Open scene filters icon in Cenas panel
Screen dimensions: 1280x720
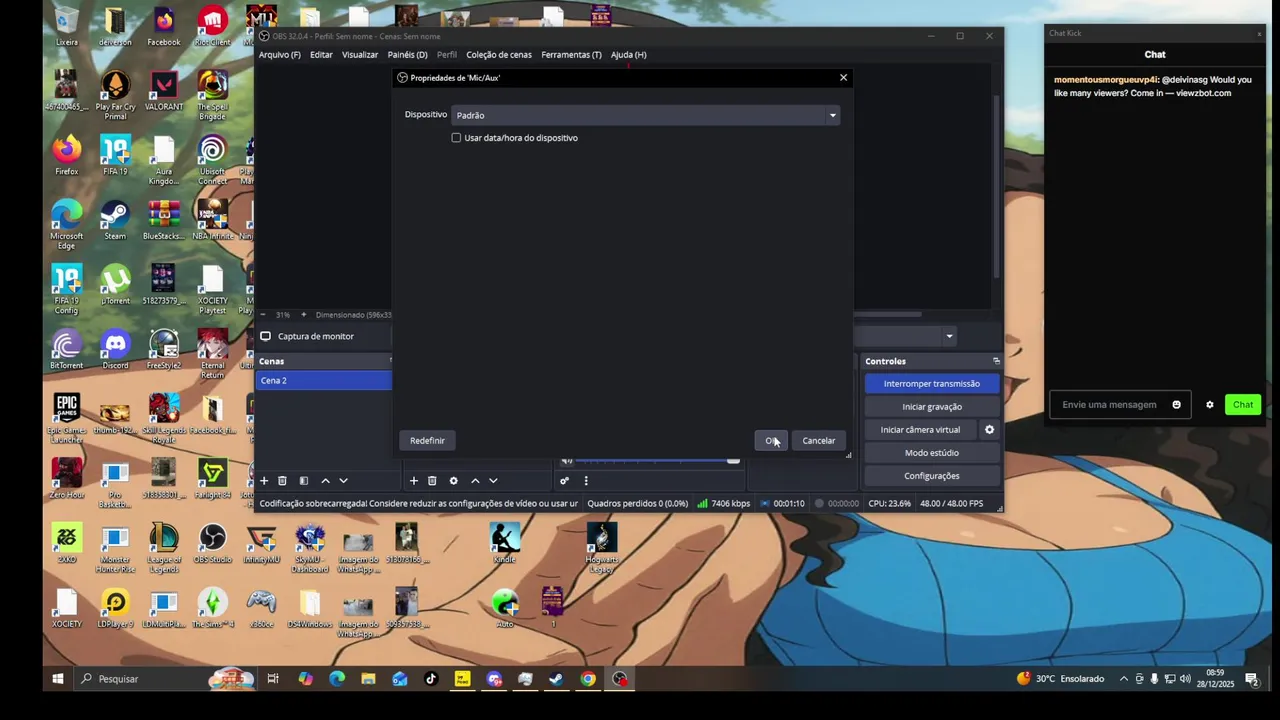click(x=304, y=481)
